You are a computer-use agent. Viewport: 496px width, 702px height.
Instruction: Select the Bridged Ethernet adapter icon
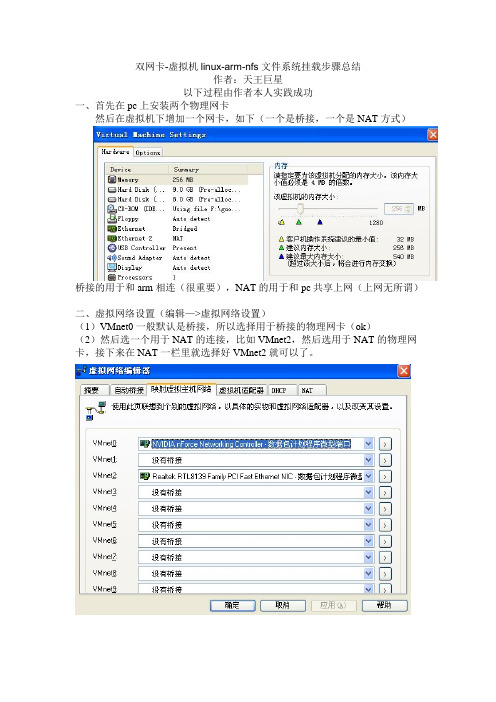(x=112, y=229)
